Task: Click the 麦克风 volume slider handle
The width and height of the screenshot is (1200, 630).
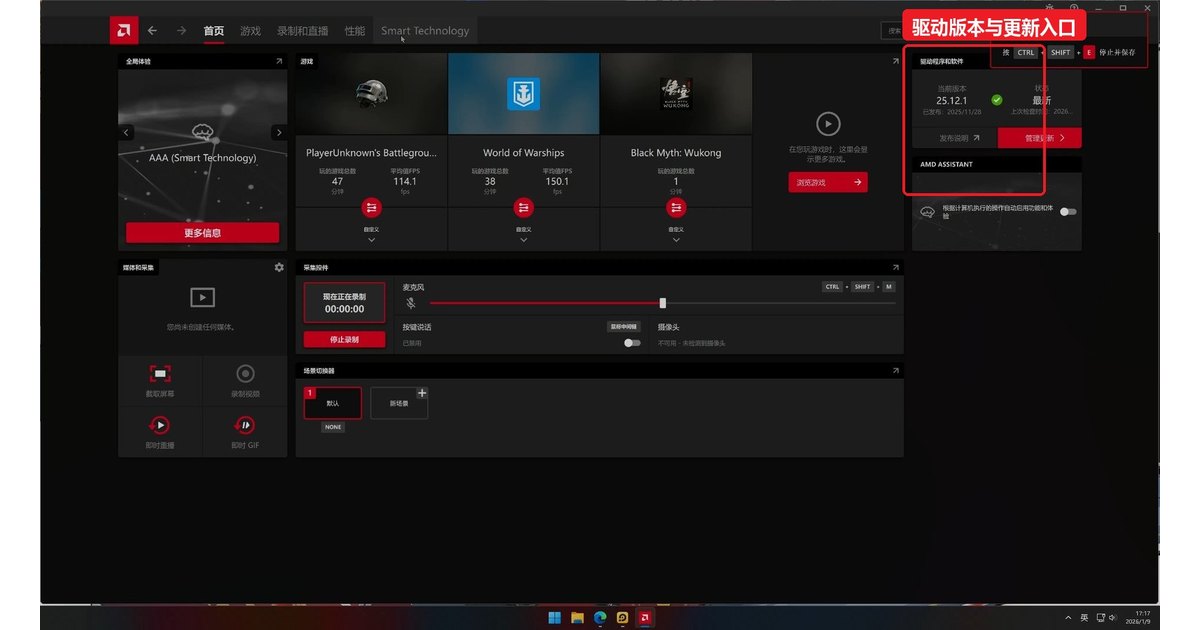Action: point(663,303)
